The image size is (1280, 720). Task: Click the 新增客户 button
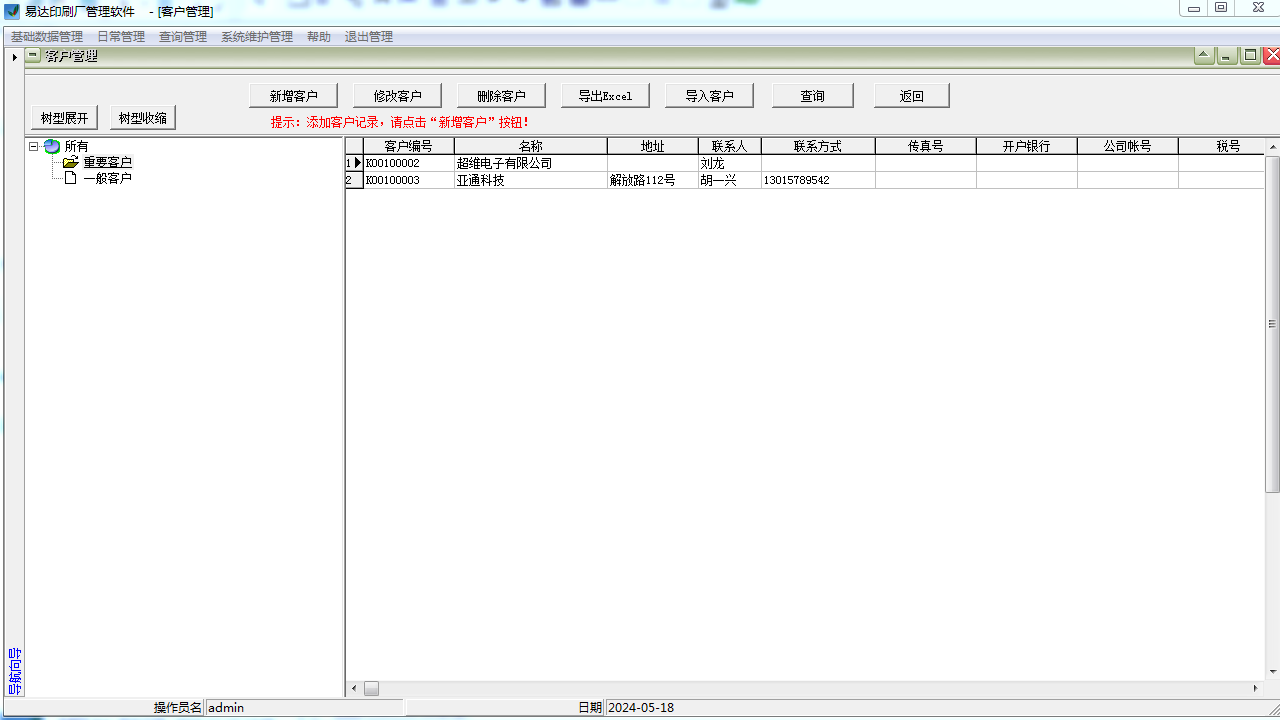click(x=294, y=96)
